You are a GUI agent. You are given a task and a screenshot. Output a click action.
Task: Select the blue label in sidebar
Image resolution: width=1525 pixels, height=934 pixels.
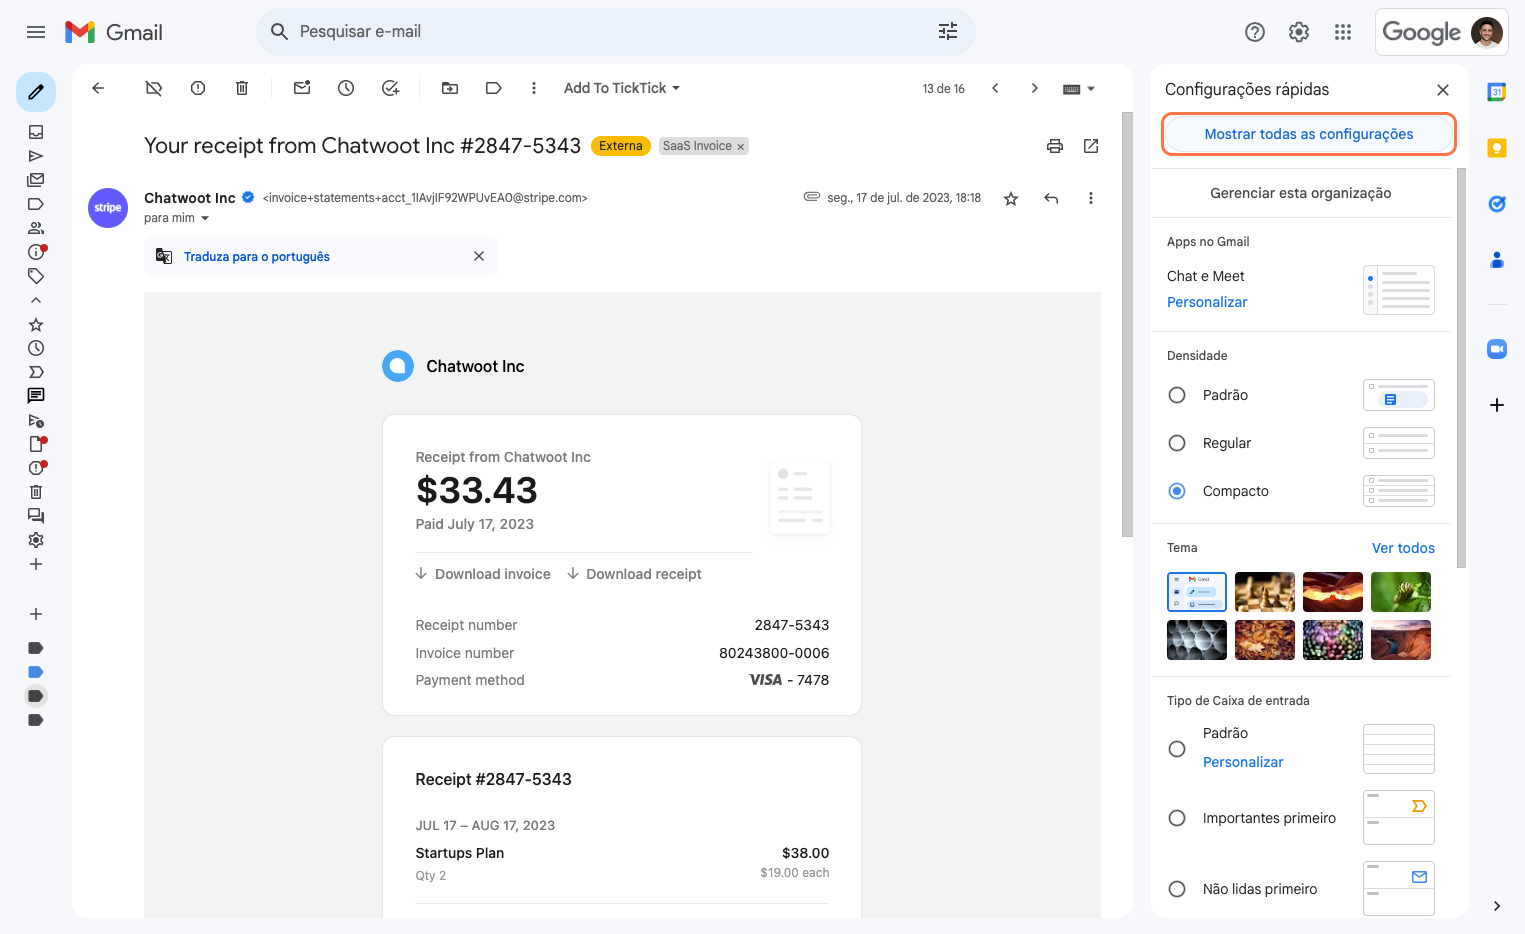(x=36, y=672)
